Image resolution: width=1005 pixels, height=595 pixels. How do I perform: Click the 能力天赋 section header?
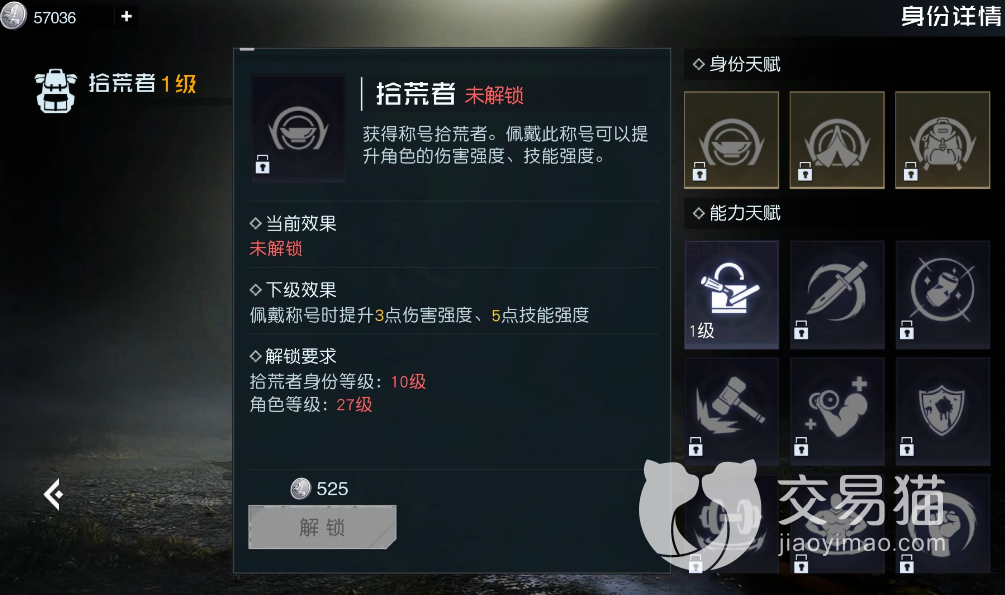(x=737, y=213)
